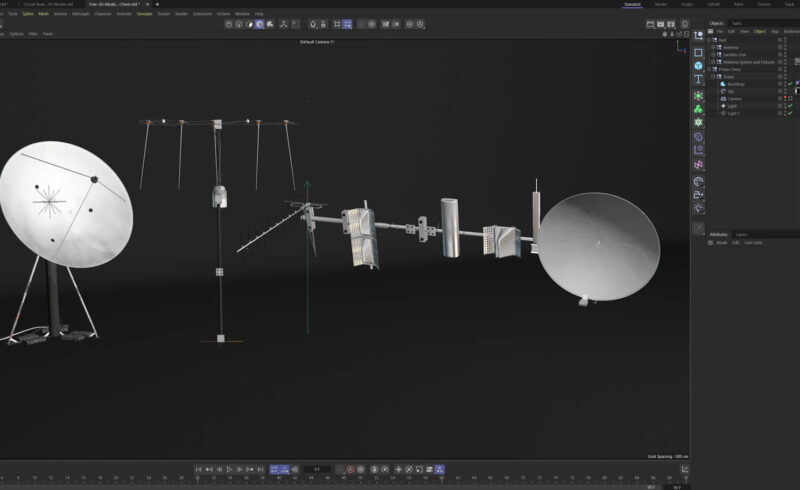Click the green Cloner icon in side palette
The height and width of the screenshot is (490, 800).
pyautogui.click(x=698, y=108)
